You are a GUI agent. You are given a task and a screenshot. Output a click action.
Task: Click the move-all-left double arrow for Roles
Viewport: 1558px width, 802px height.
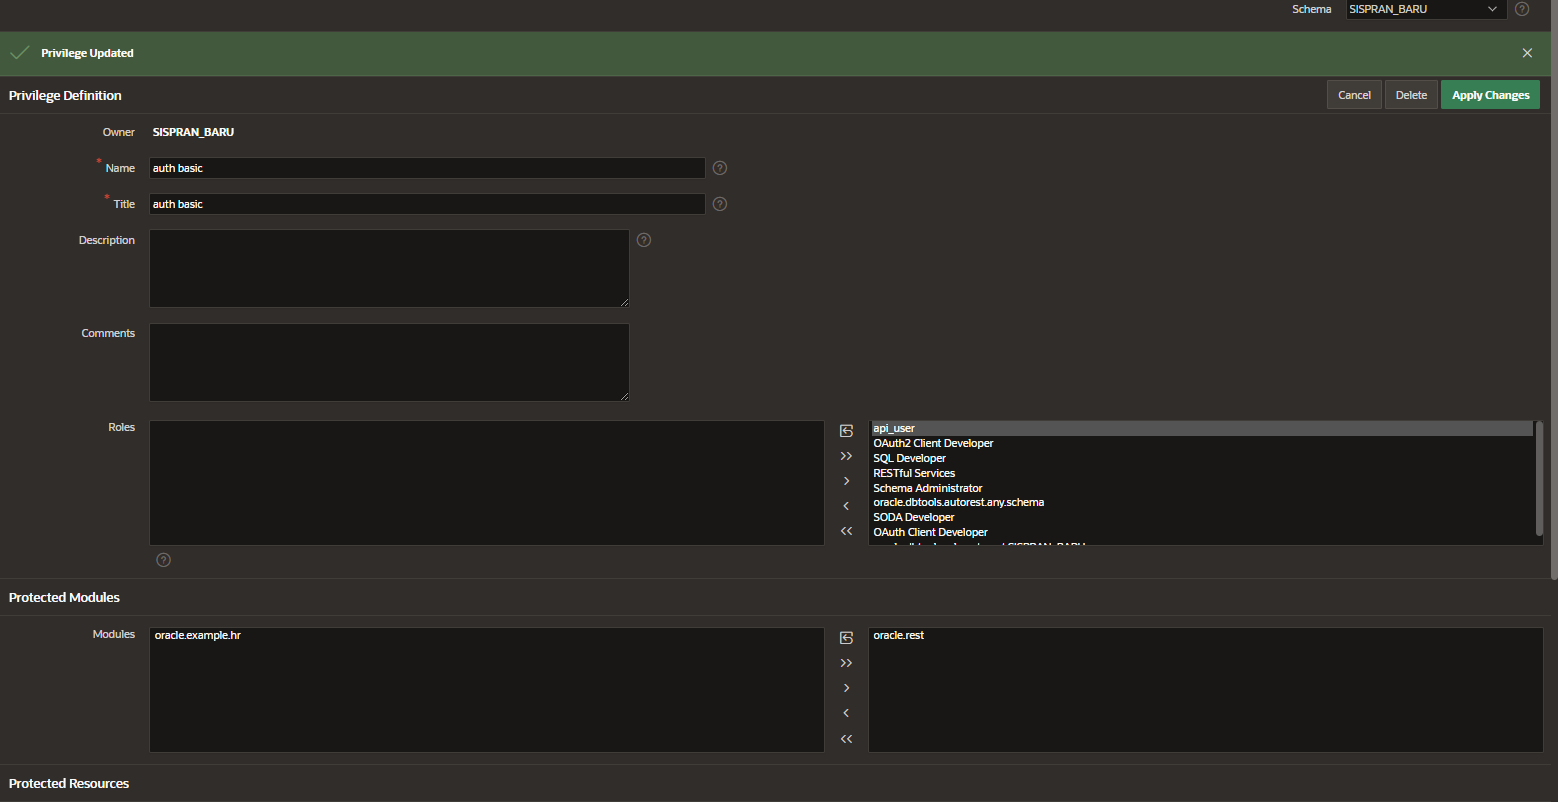[846, 531]
